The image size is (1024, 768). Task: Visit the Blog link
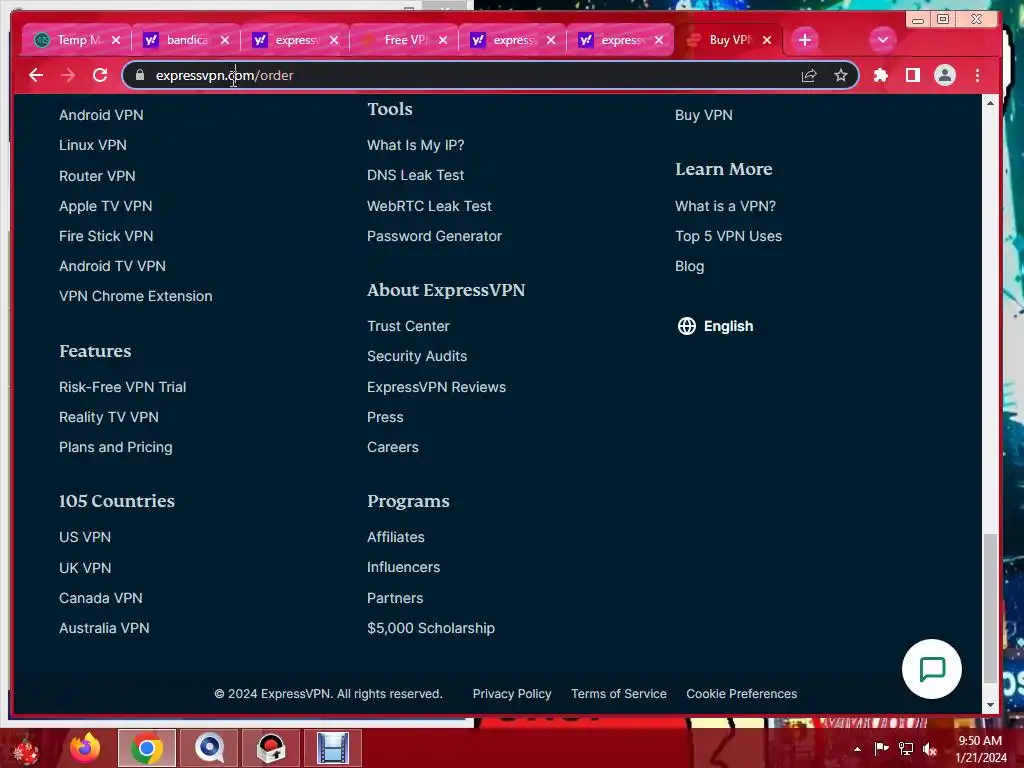point(690,266)
